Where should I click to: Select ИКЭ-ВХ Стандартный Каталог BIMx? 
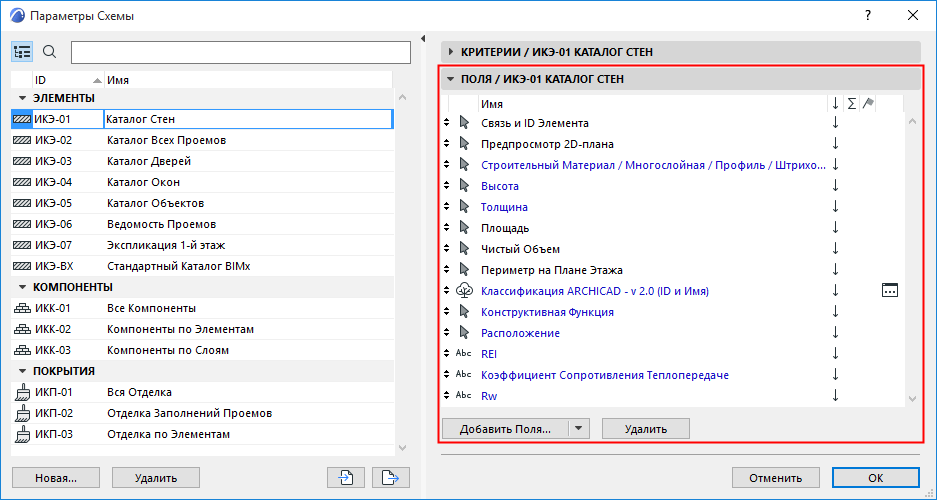[x=202, y=266]
